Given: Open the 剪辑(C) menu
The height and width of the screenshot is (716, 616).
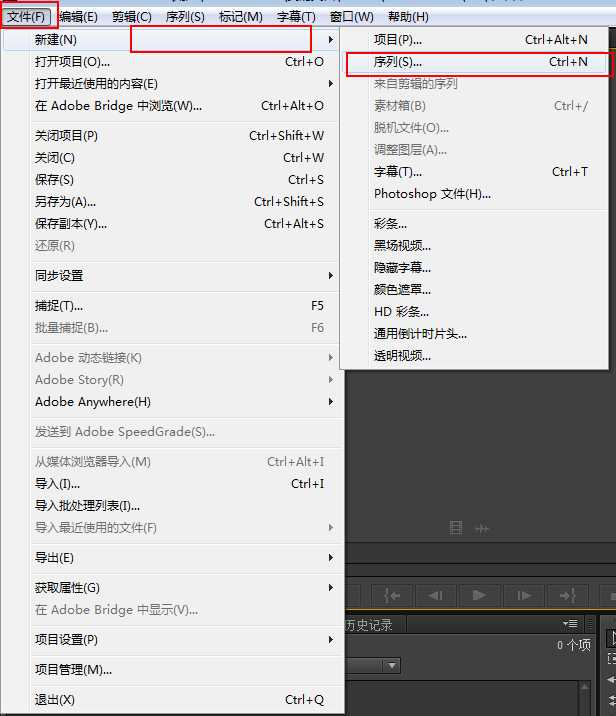Looking at the screenshot, I should 132,17.
